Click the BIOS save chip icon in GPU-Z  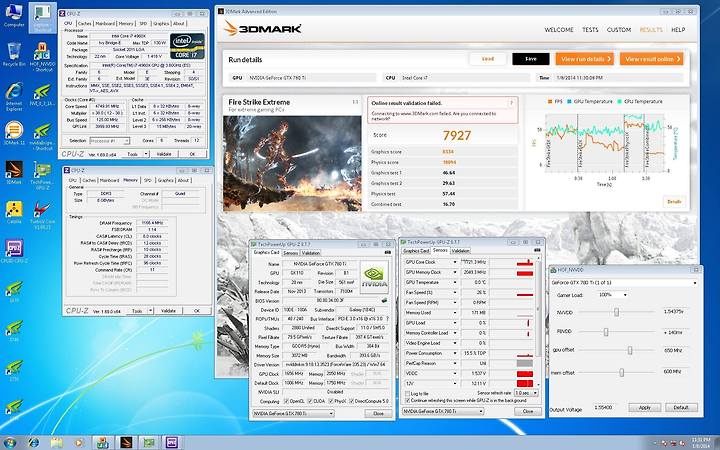tap(384, 301)
